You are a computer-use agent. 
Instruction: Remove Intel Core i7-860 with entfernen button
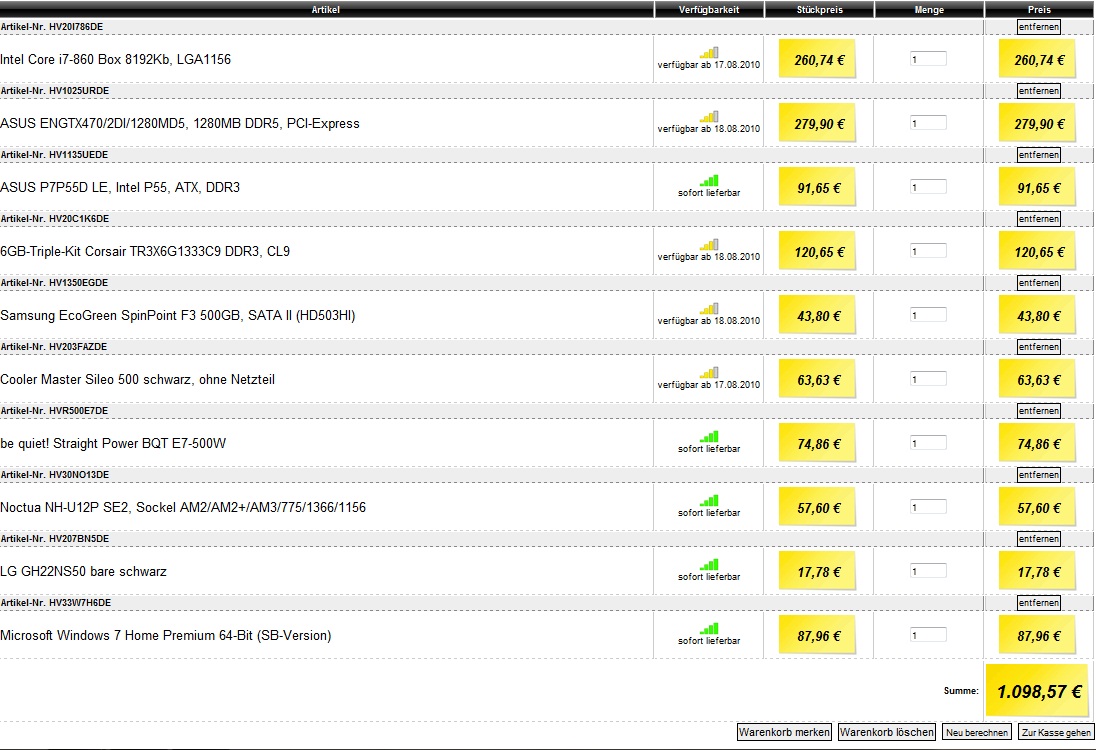pyautogui.click(x=1039, y=27)
